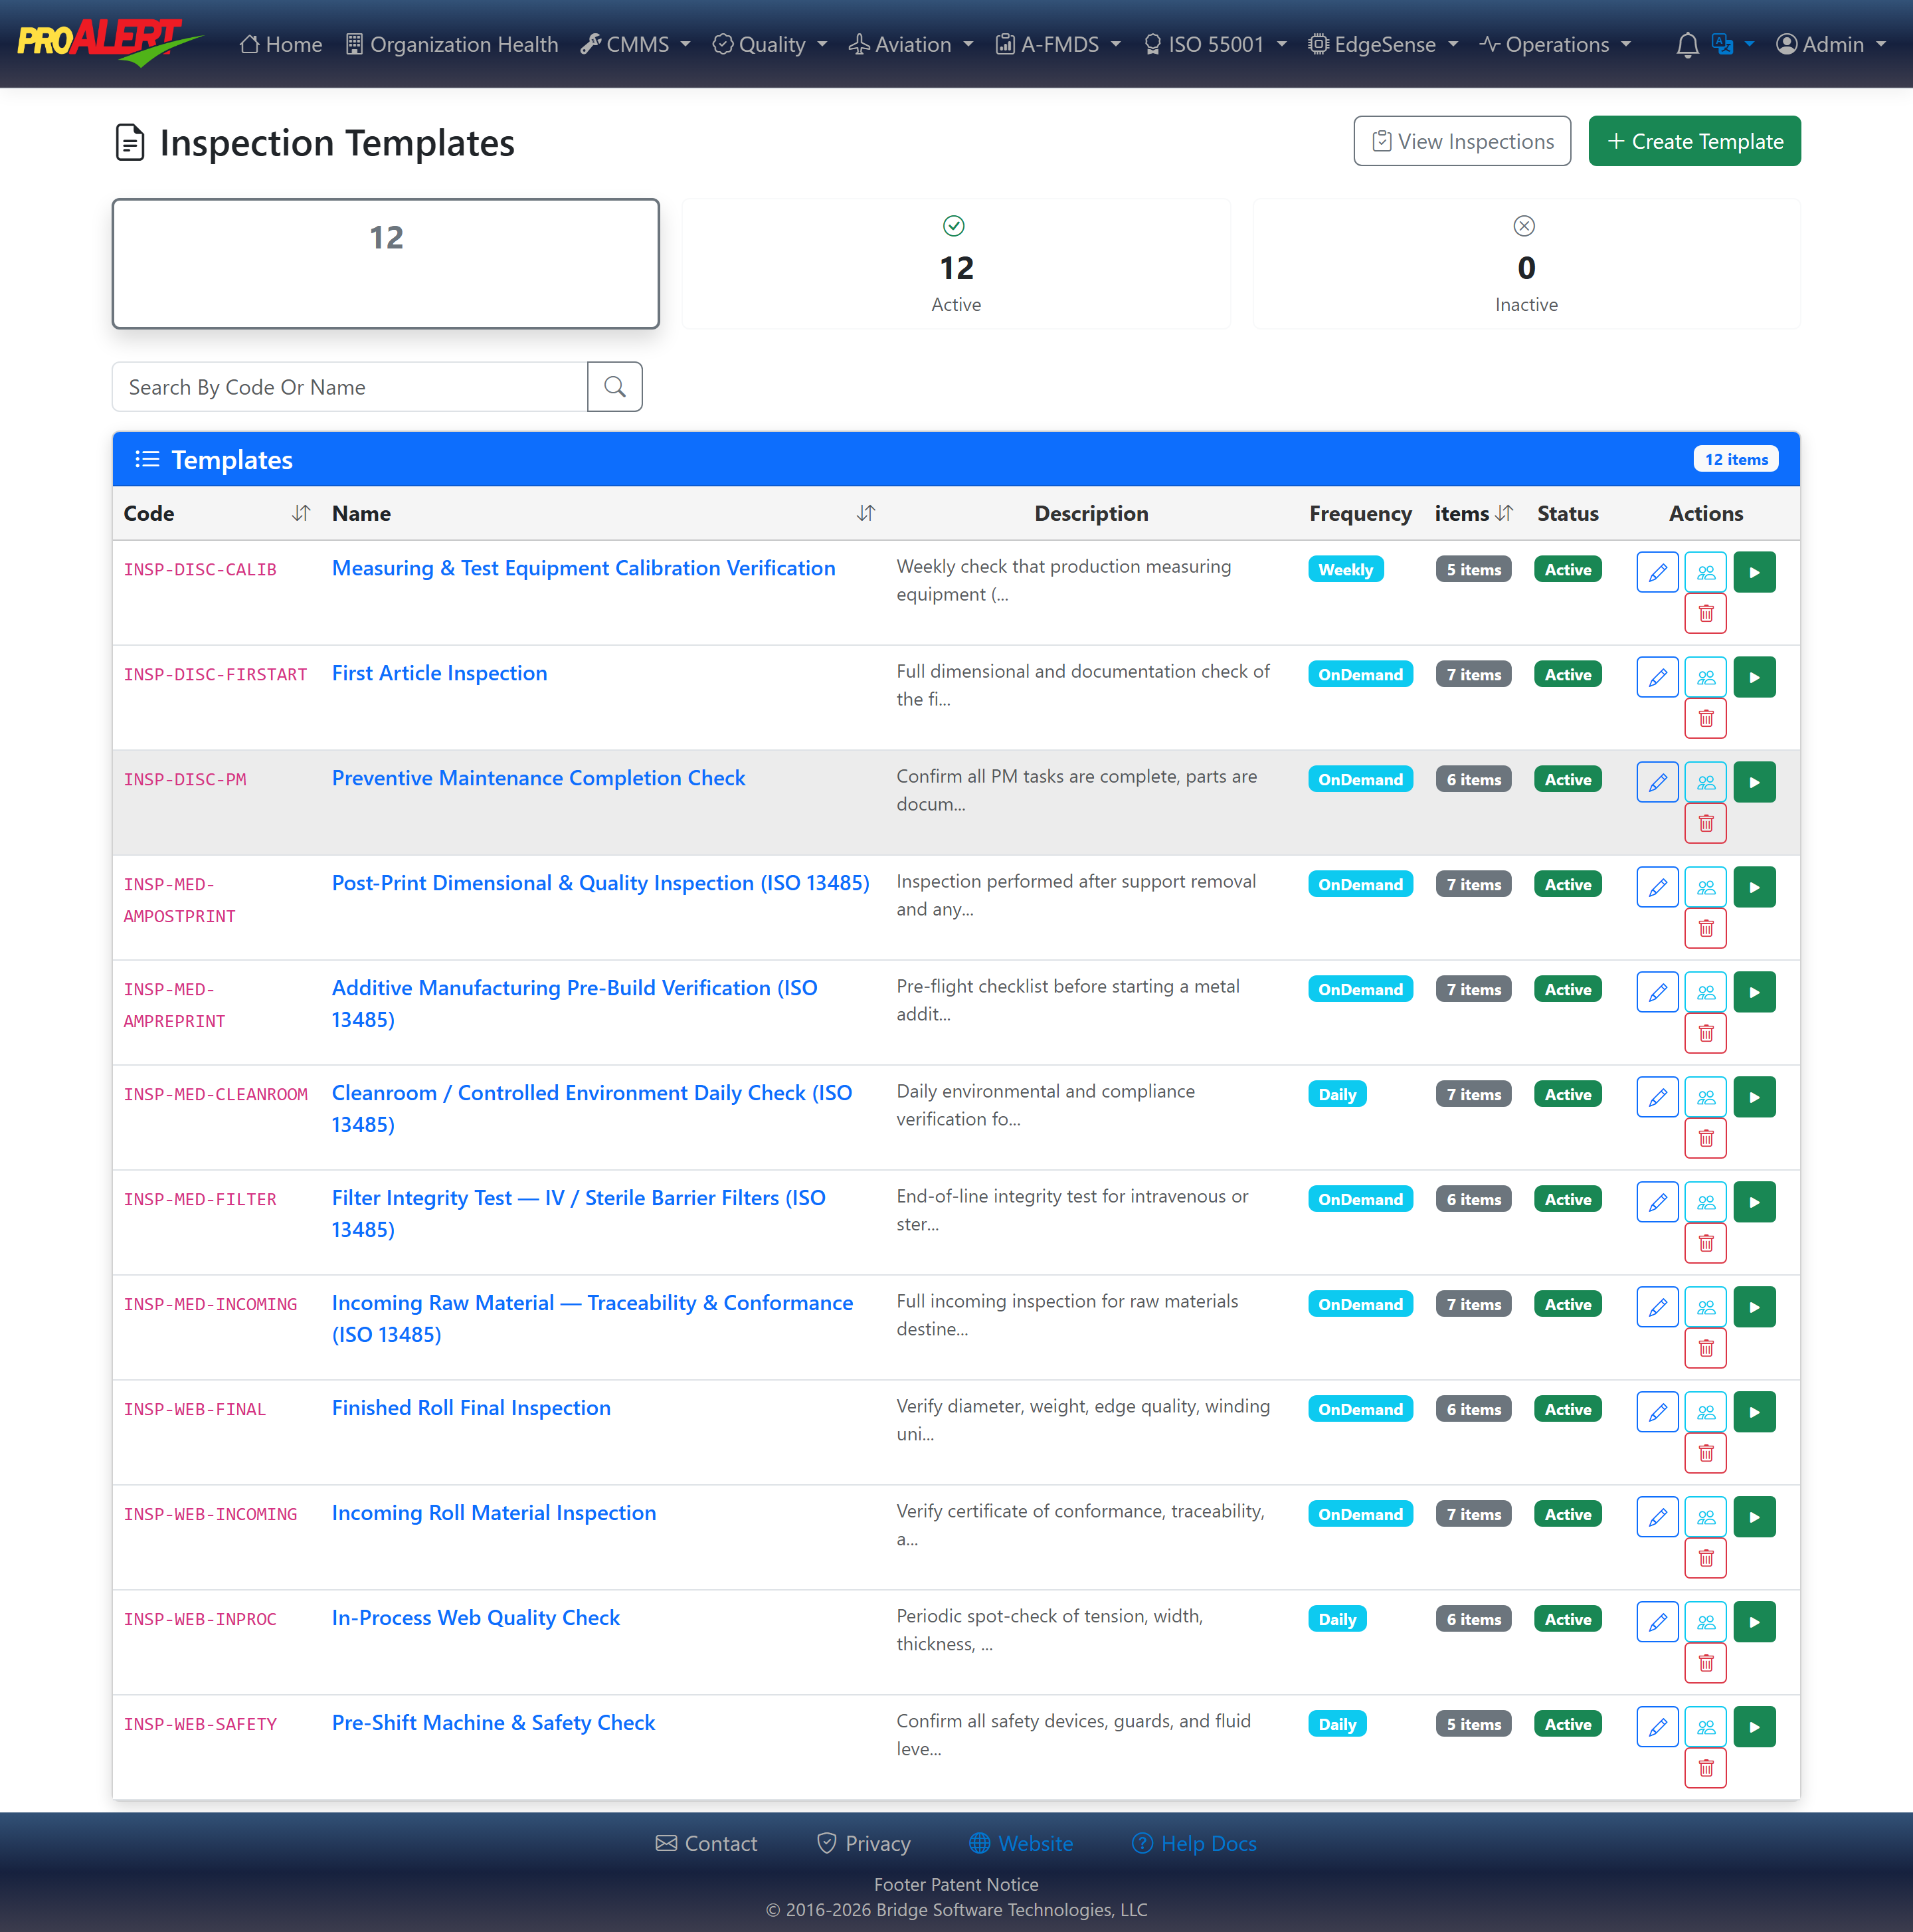Select the total 12 templates card

386,264
